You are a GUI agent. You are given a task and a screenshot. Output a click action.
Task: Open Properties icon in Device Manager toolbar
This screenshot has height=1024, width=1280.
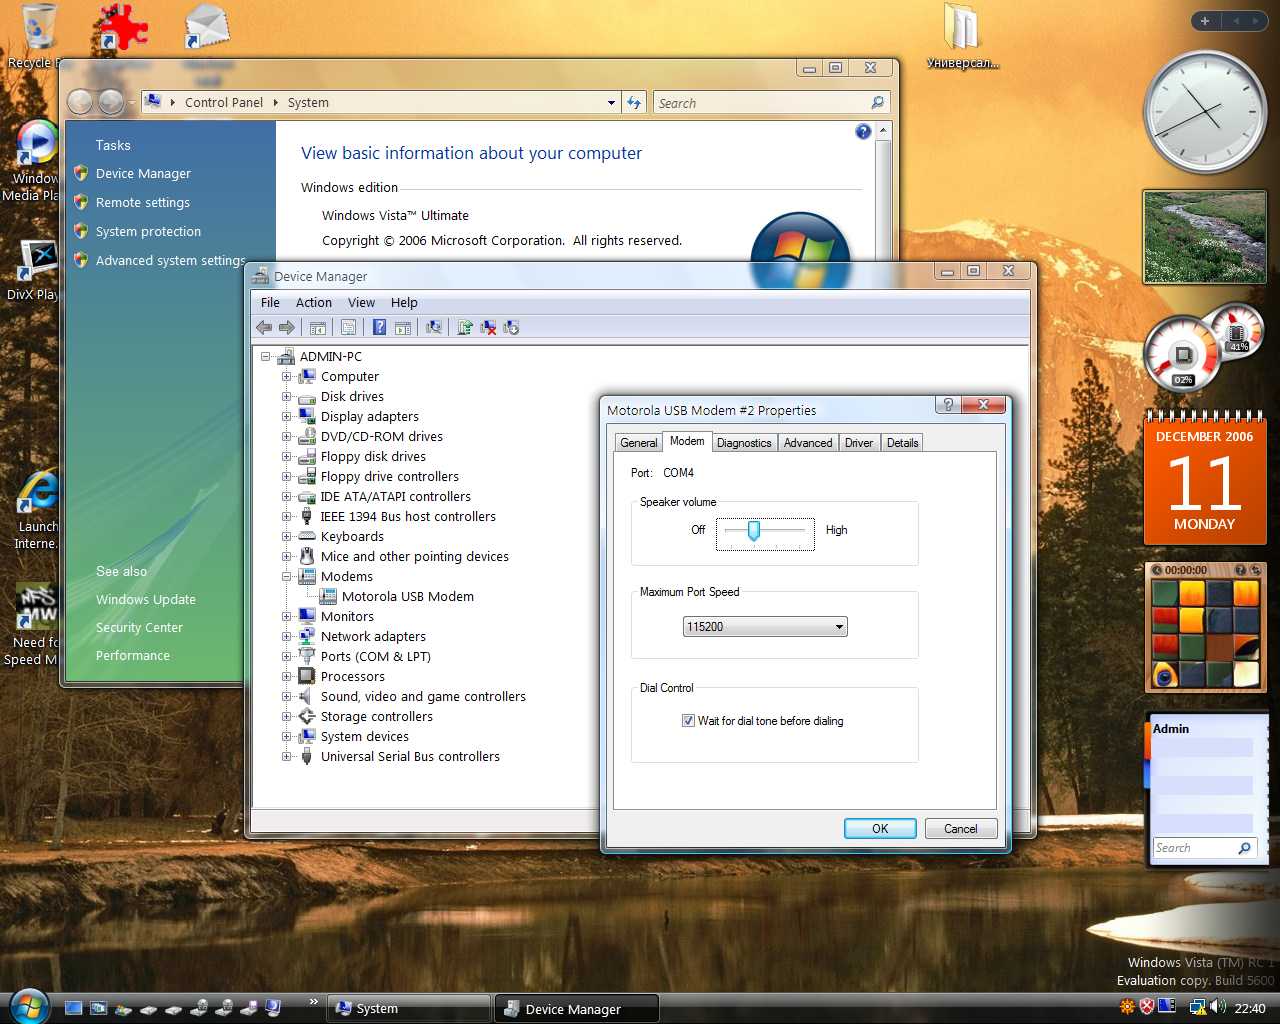(x=348, y=327)
